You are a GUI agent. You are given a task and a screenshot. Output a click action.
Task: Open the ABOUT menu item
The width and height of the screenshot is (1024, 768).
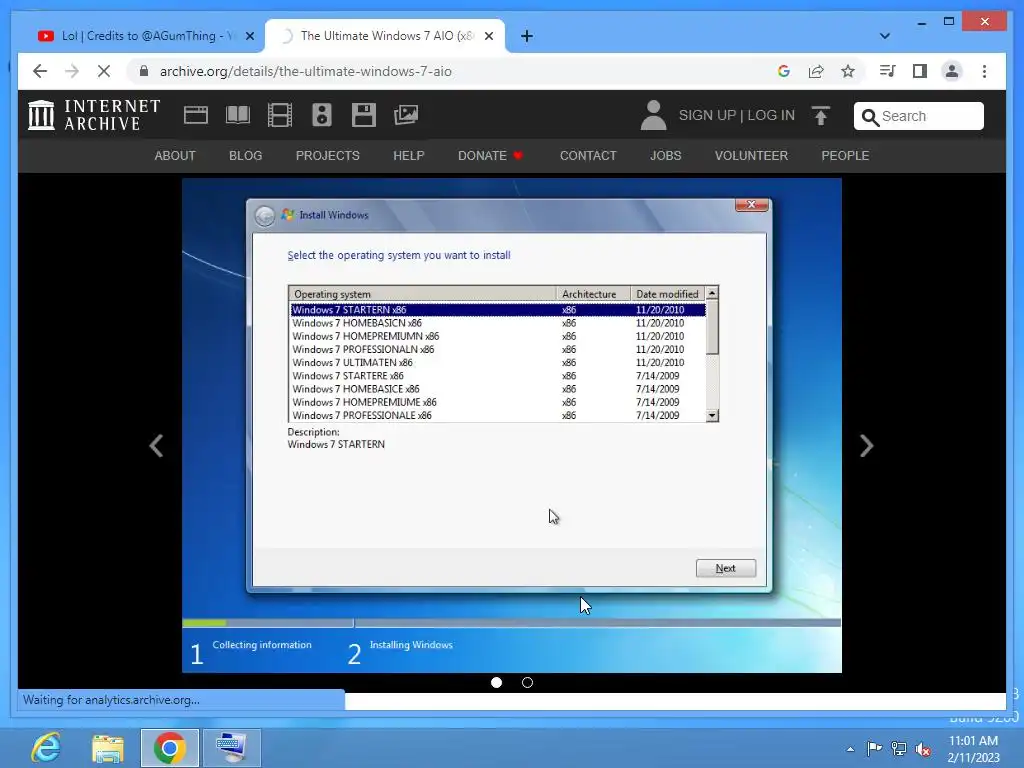[x=175, y=155]
